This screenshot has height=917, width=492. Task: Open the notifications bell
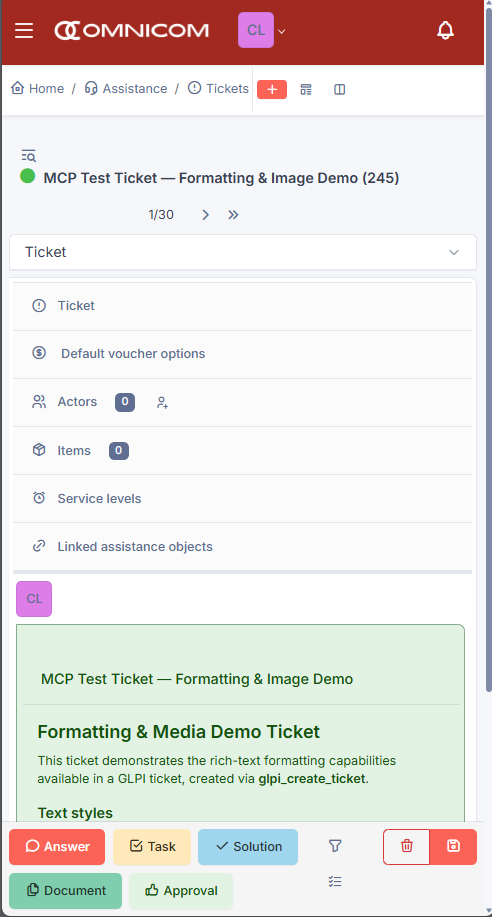[445, 30]
